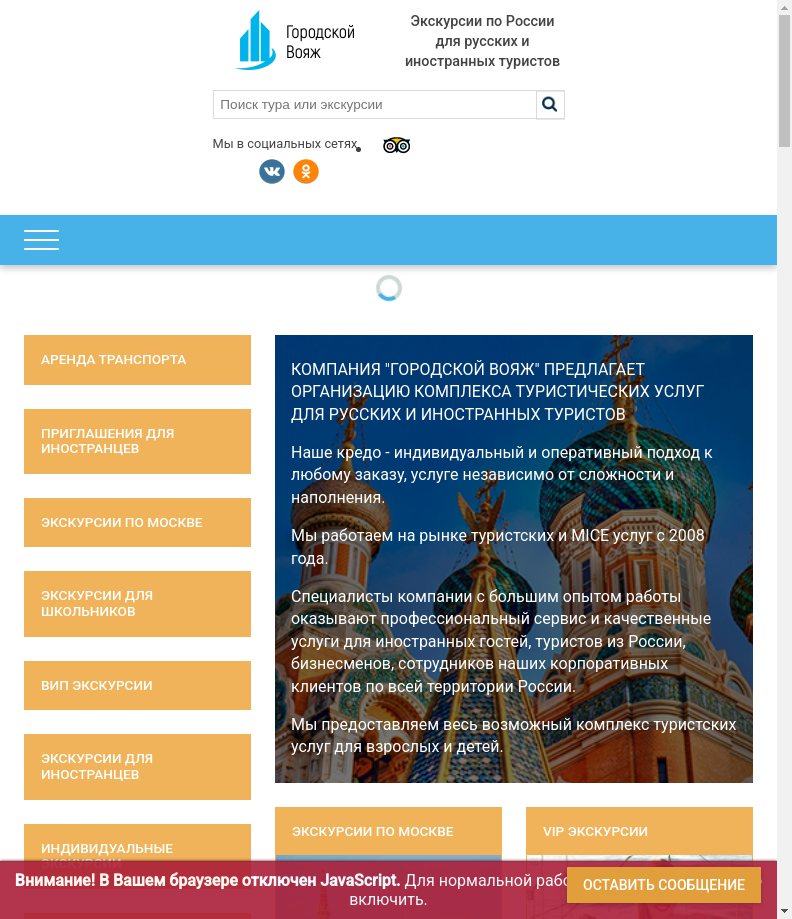Click the Оставить сообщение button
The image size is (792, 919).
[x=664, y=884]
